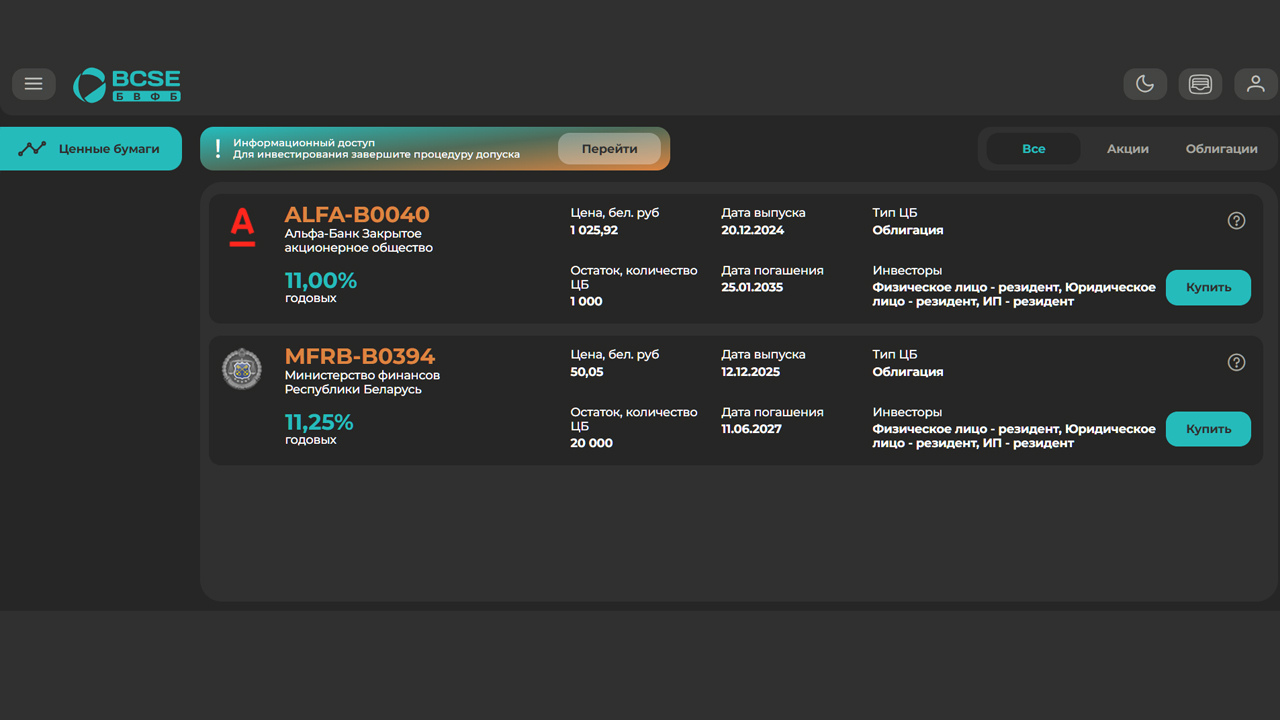Buy the ALFA-B0040 bond
This screenshot has height=720, width=1280.
[1208, 287]
